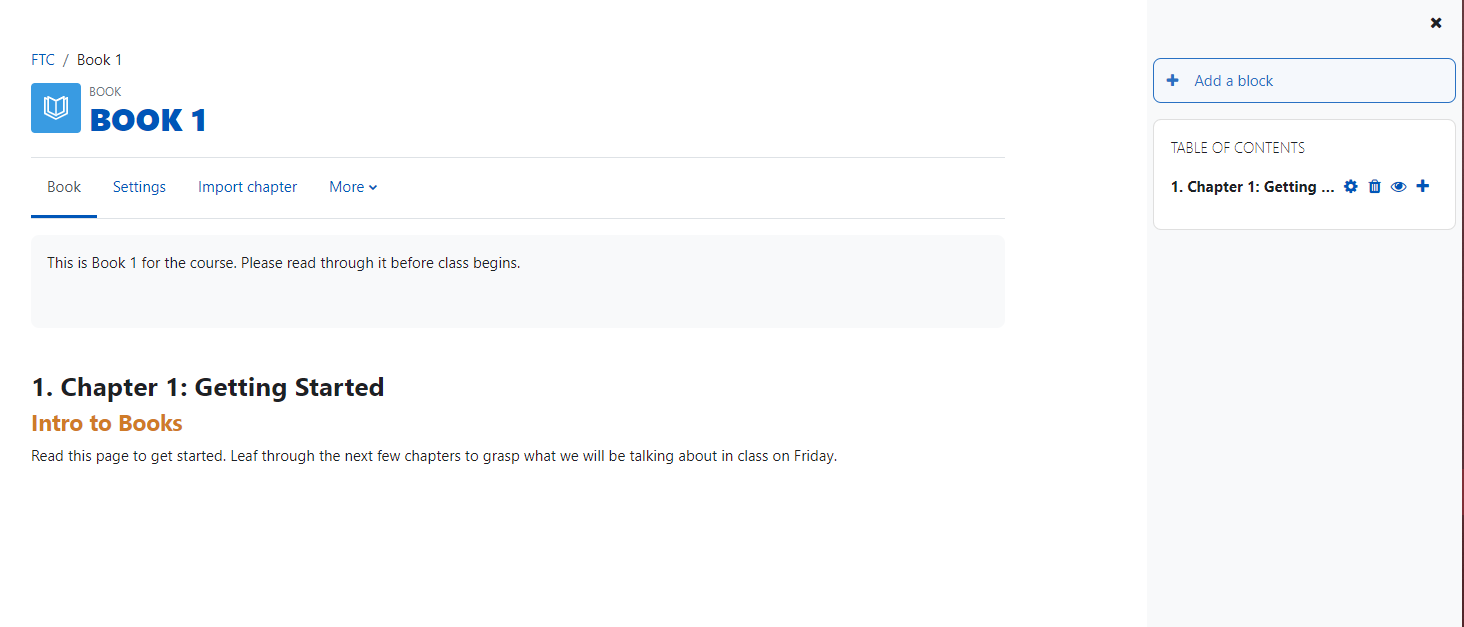Expand the More dropdown menu
Image resolution: width=1464 pixels, height=627 pixels.
tap(353, 187)
